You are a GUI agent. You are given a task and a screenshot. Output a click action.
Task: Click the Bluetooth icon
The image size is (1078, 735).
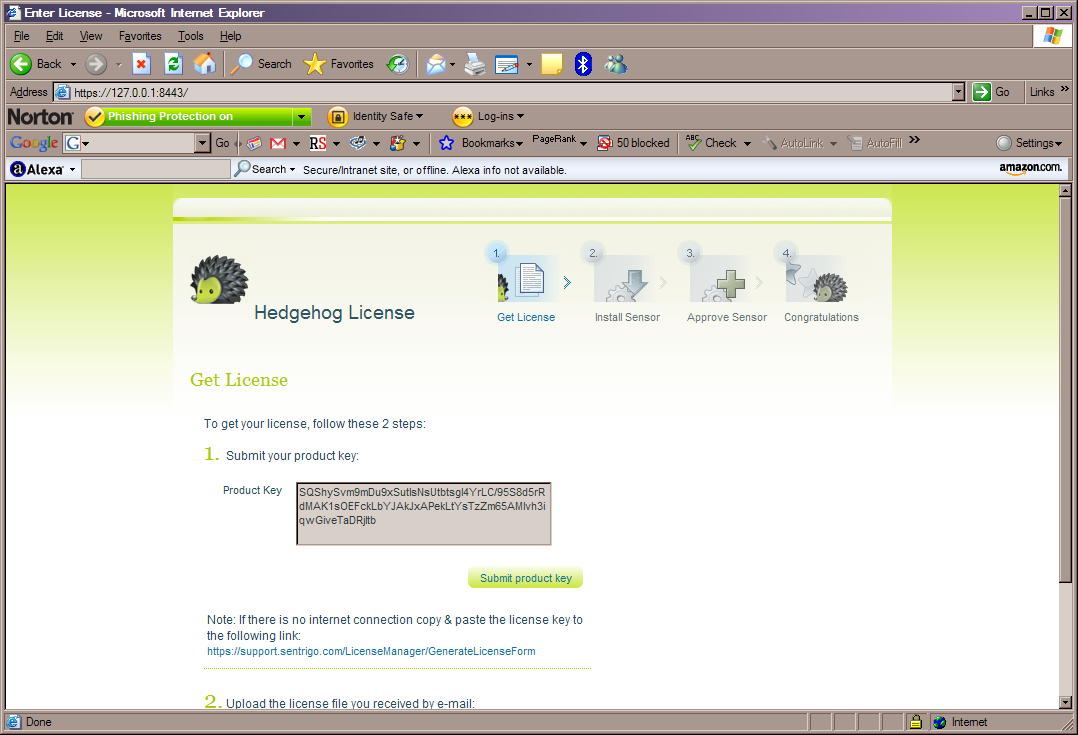[583, 64]
